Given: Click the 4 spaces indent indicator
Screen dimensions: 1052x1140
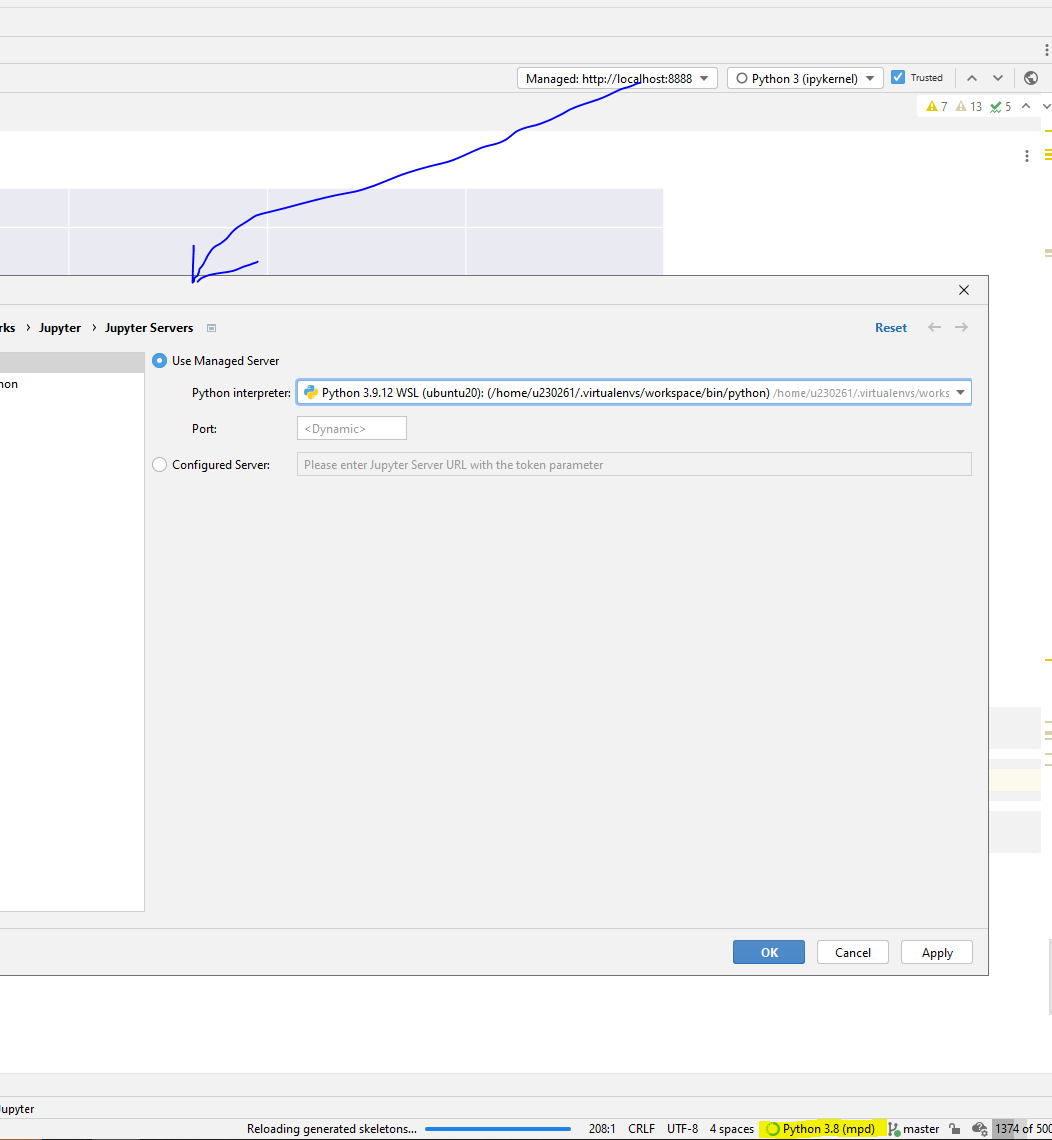Looking at the screenshot, I should pyautogui.click(x=731, y=1128).
